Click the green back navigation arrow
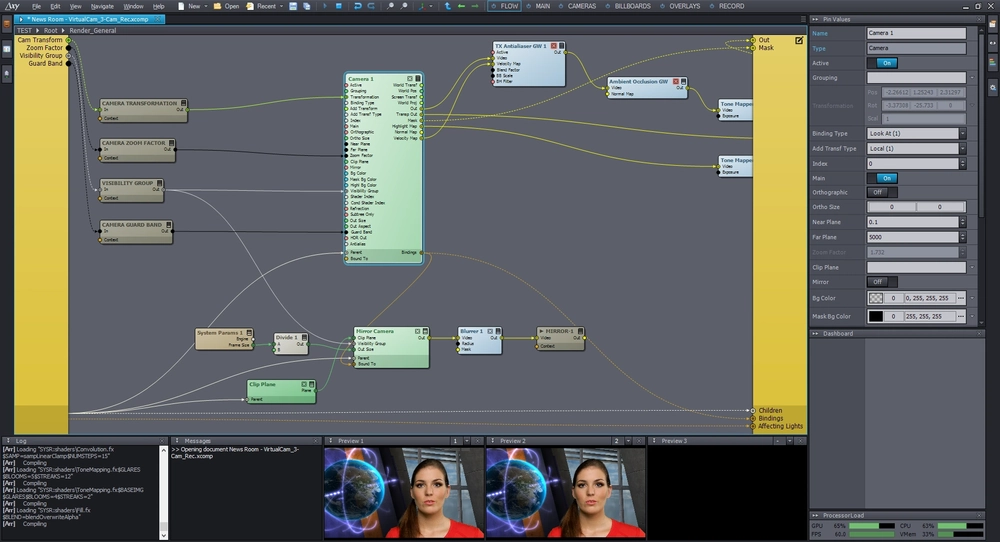Viewport: 1000px width, 542px height. coord(461,6)
